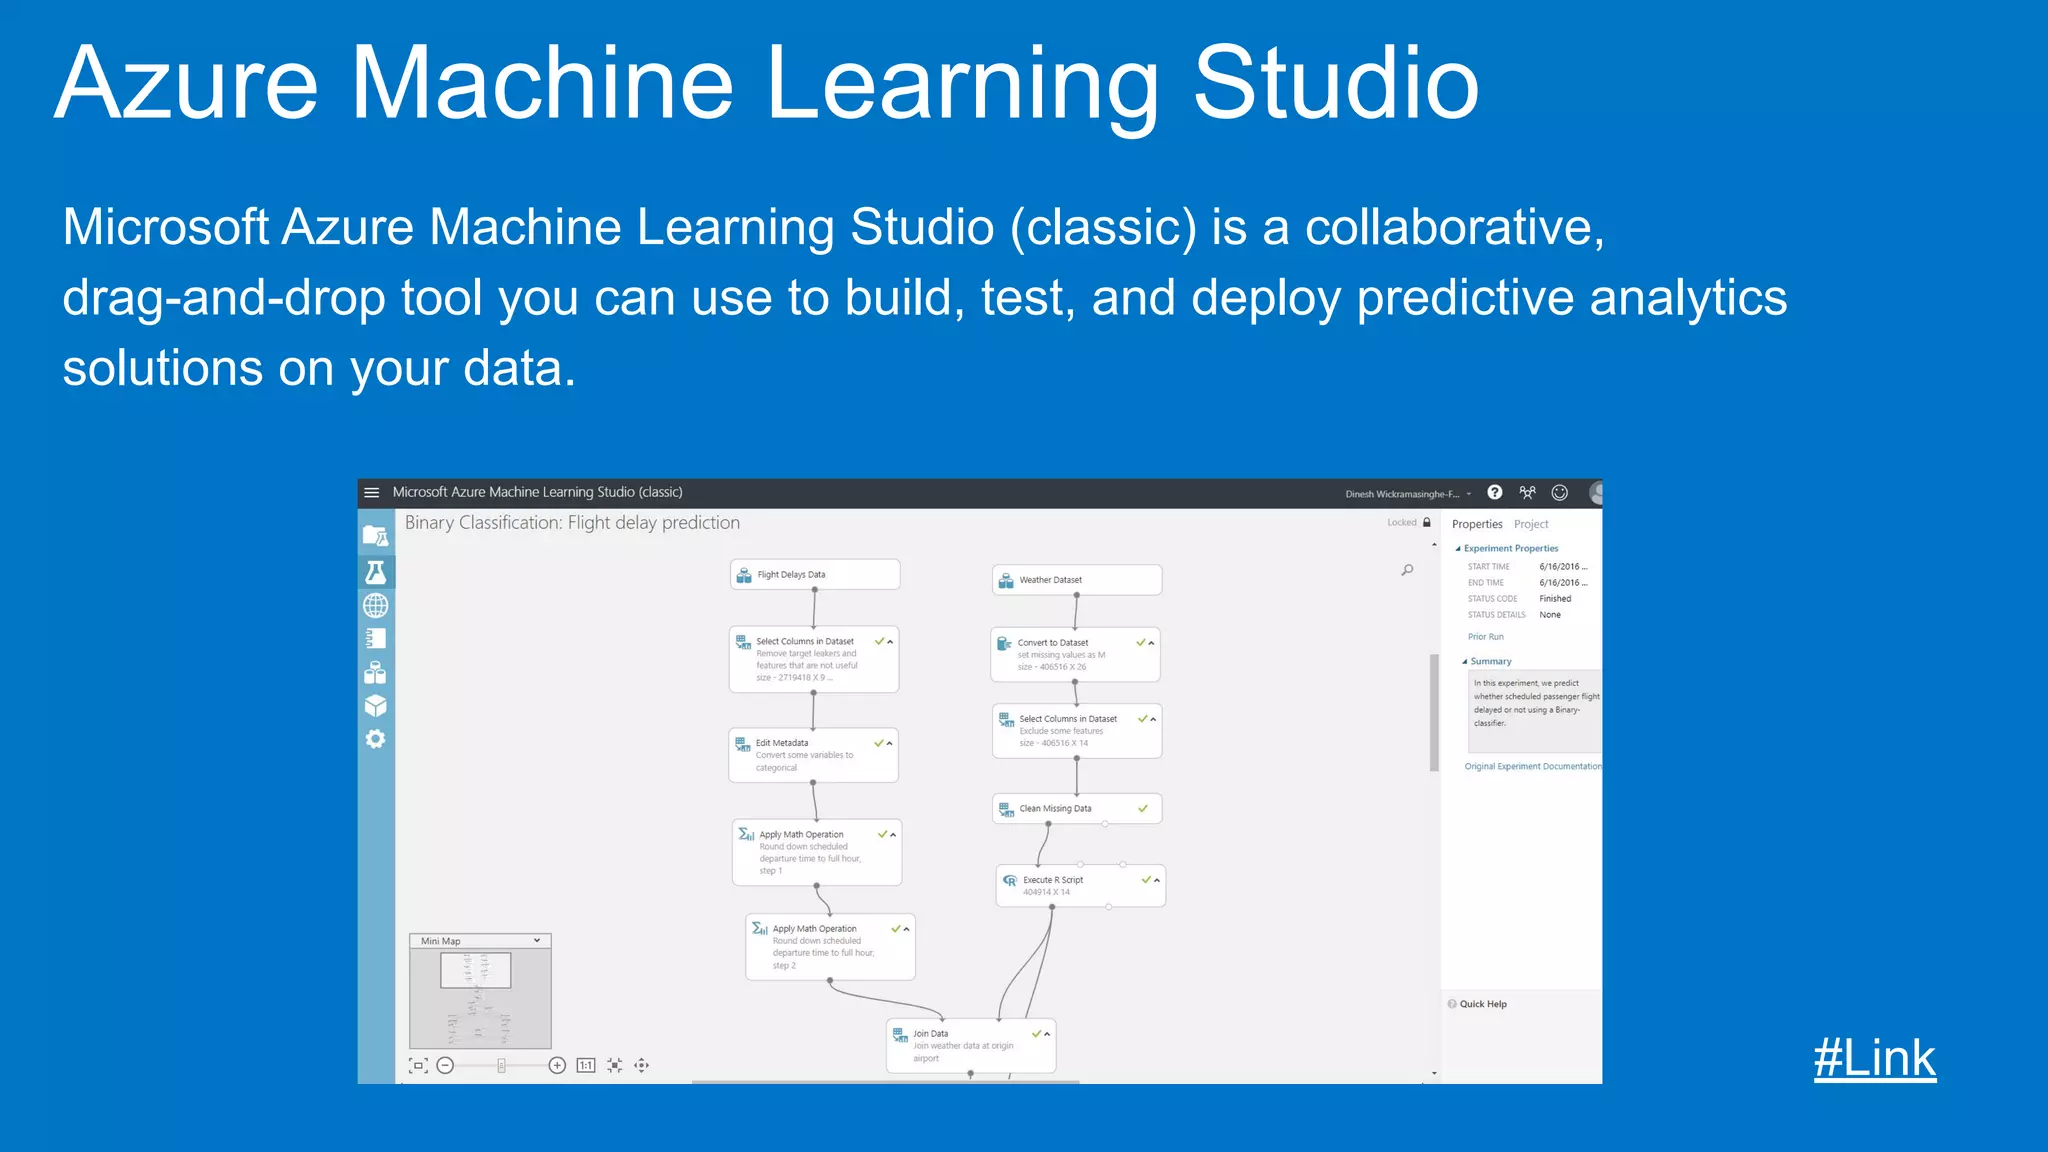Screen dimensions: 2048x1152
Task: Select the Experiments flask icon
Action: coord(376,572)
